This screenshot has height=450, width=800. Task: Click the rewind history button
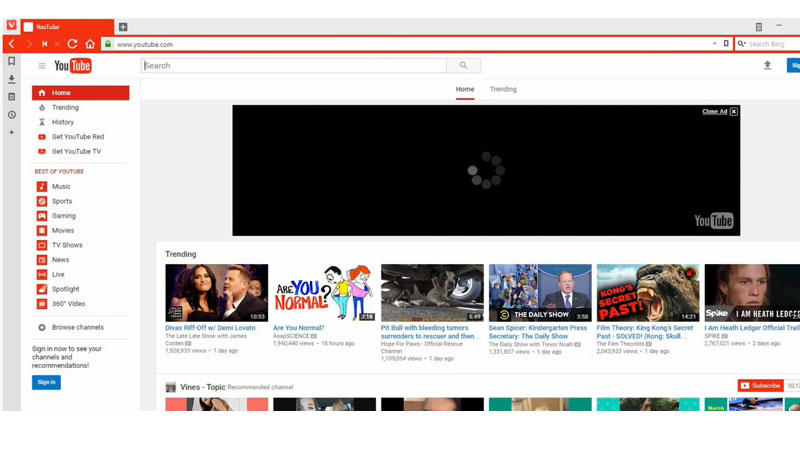tap(44, 44)
